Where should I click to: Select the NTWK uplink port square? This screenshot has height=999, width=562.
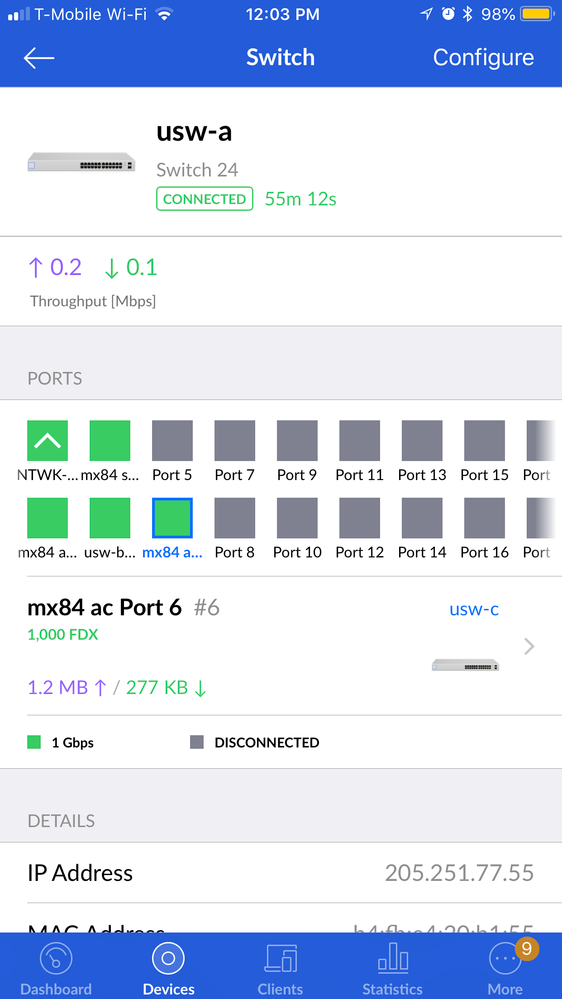[x=47, y=440]
